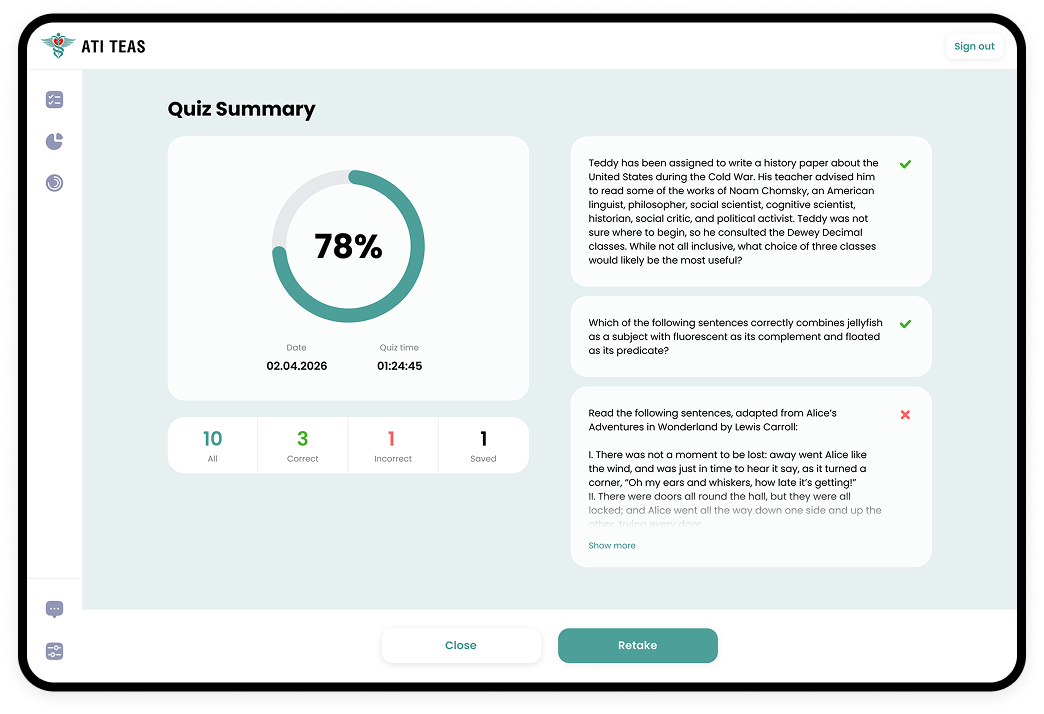This screenshot has height=714, width=1044.
Task: Toggle the Incorrect answers filter
Action: click(393, 444)
